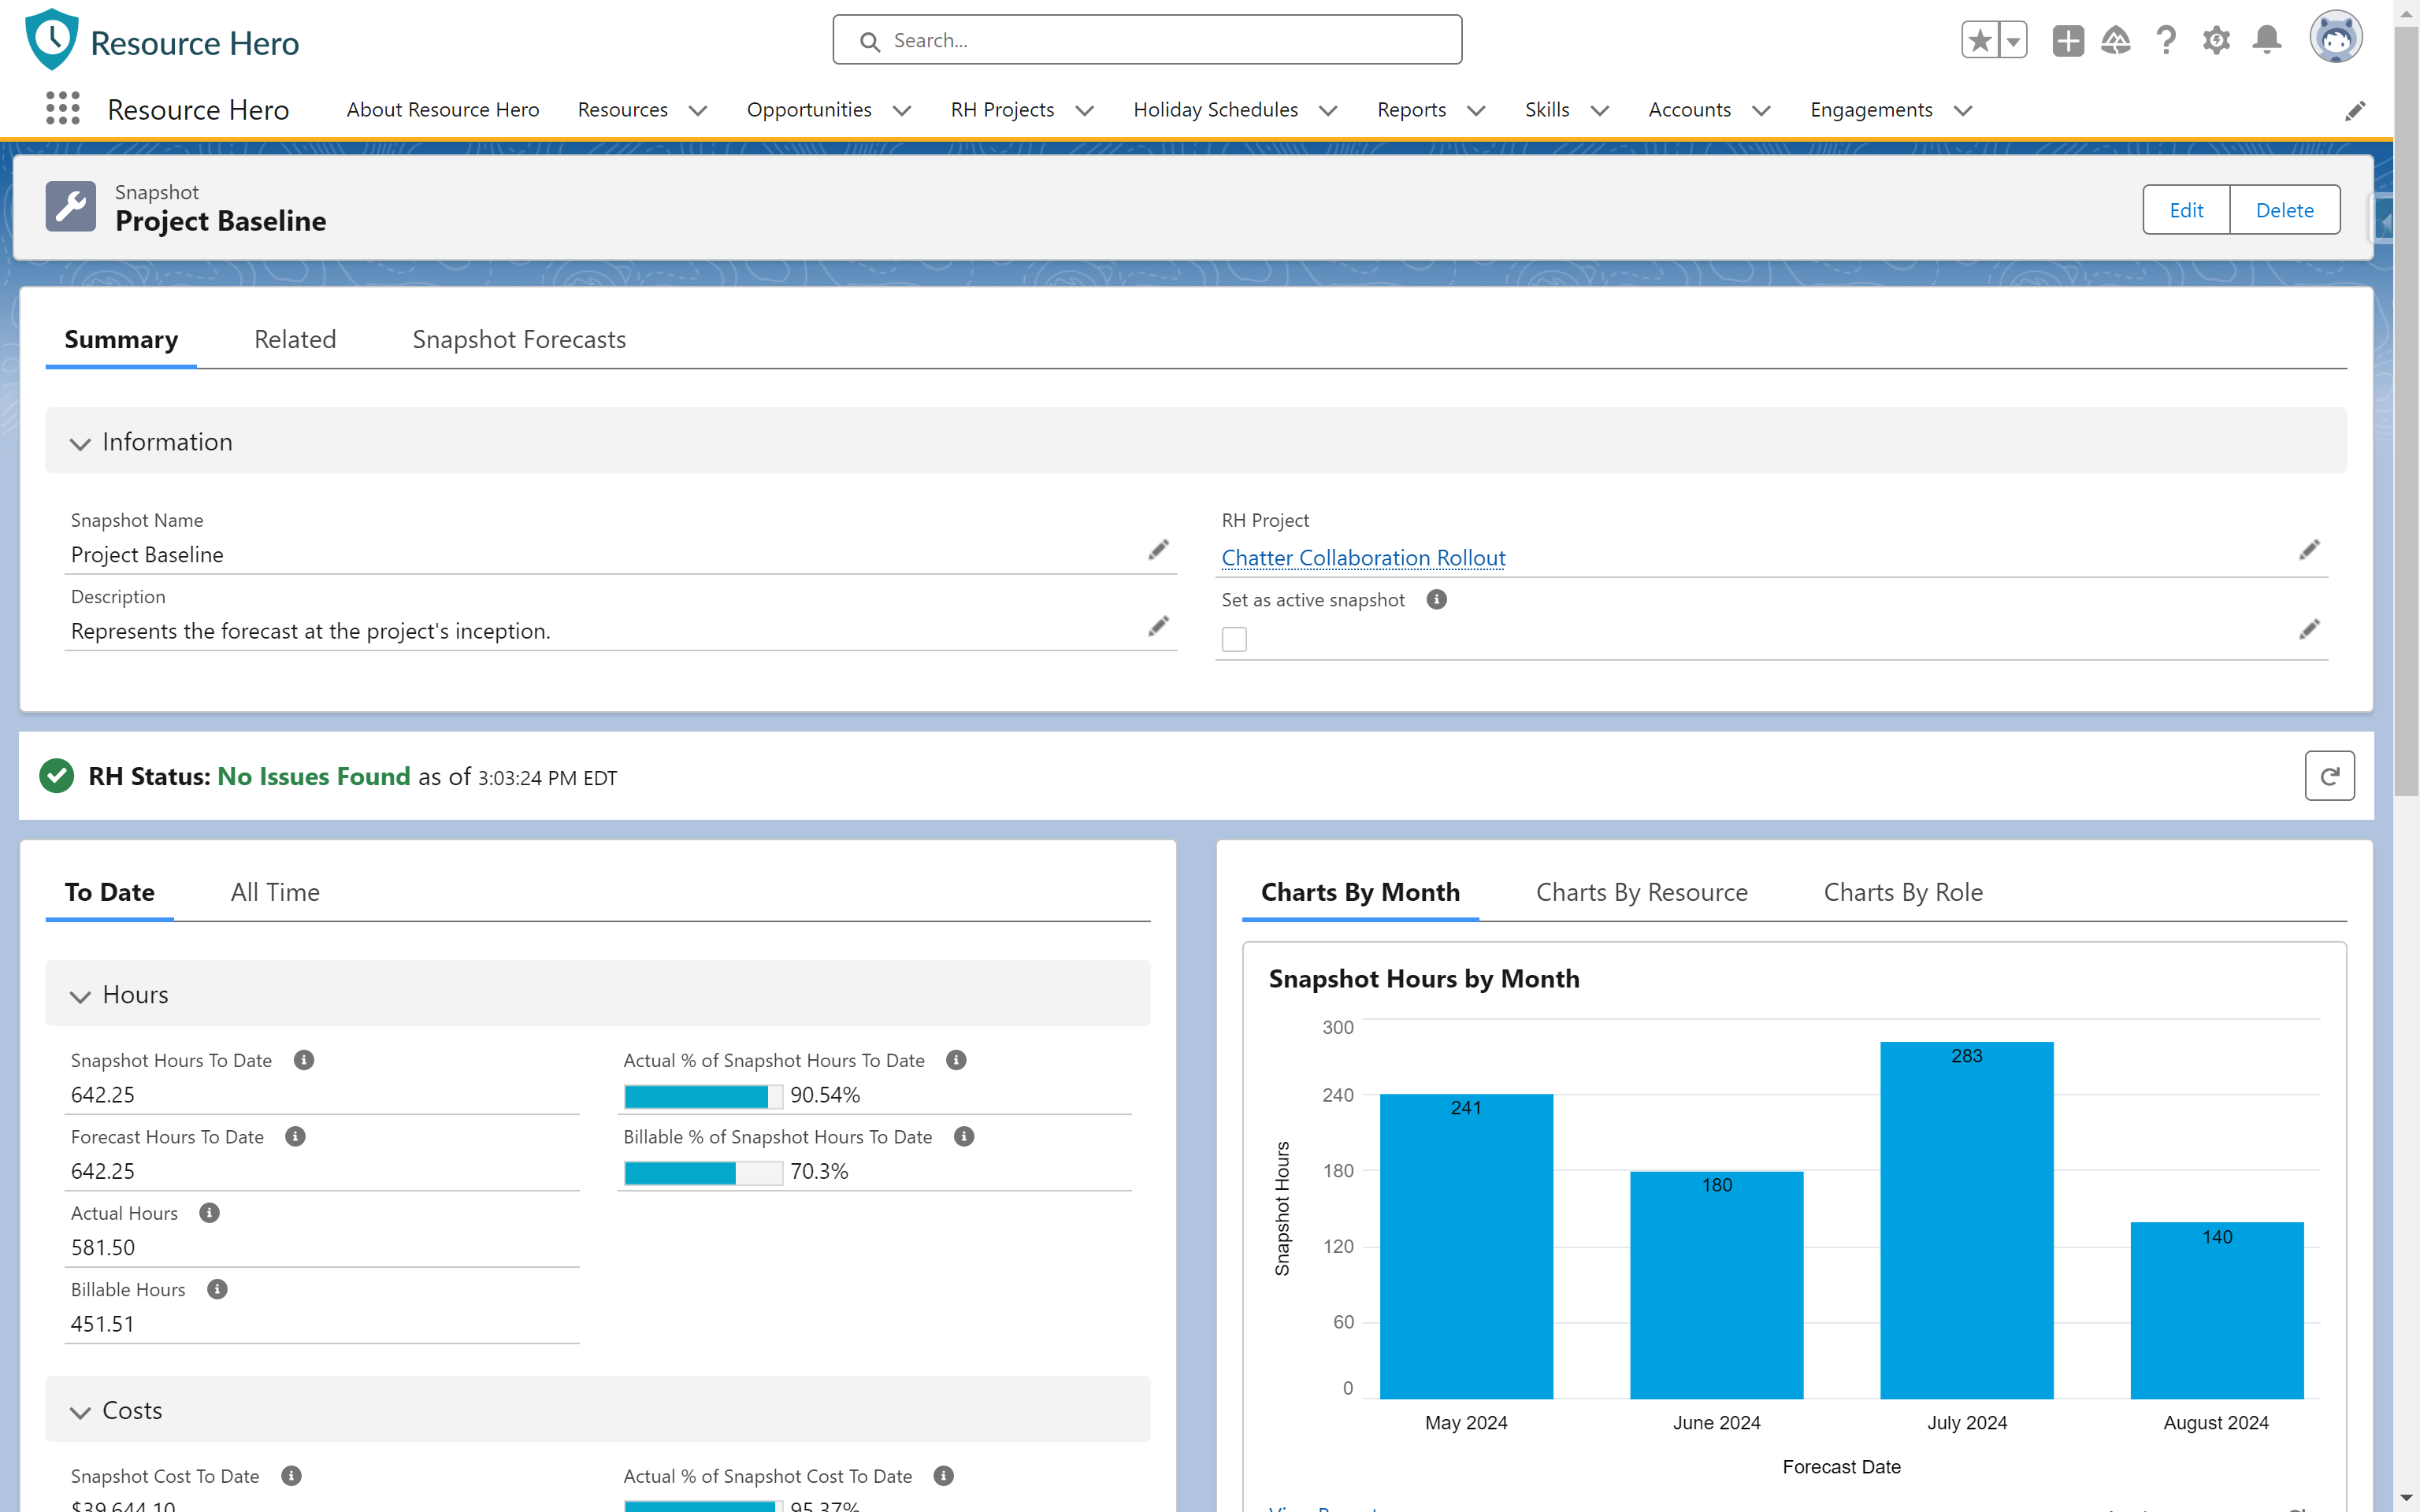Click the Delete button
Viewport: 2420px width, 1512px height.
pos(2285,210)
